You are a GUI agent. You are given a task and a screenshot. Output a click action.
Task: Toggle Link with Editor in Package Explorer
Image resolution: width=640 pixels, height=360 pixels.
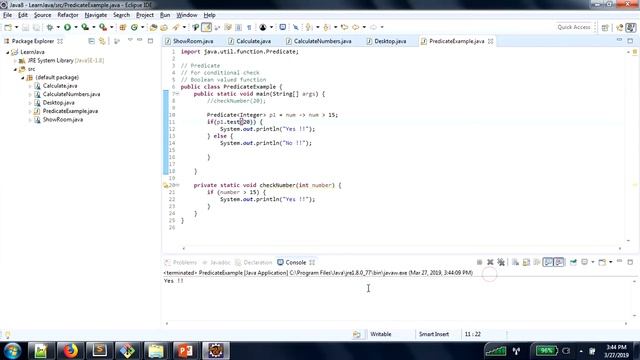pos(102,41)
